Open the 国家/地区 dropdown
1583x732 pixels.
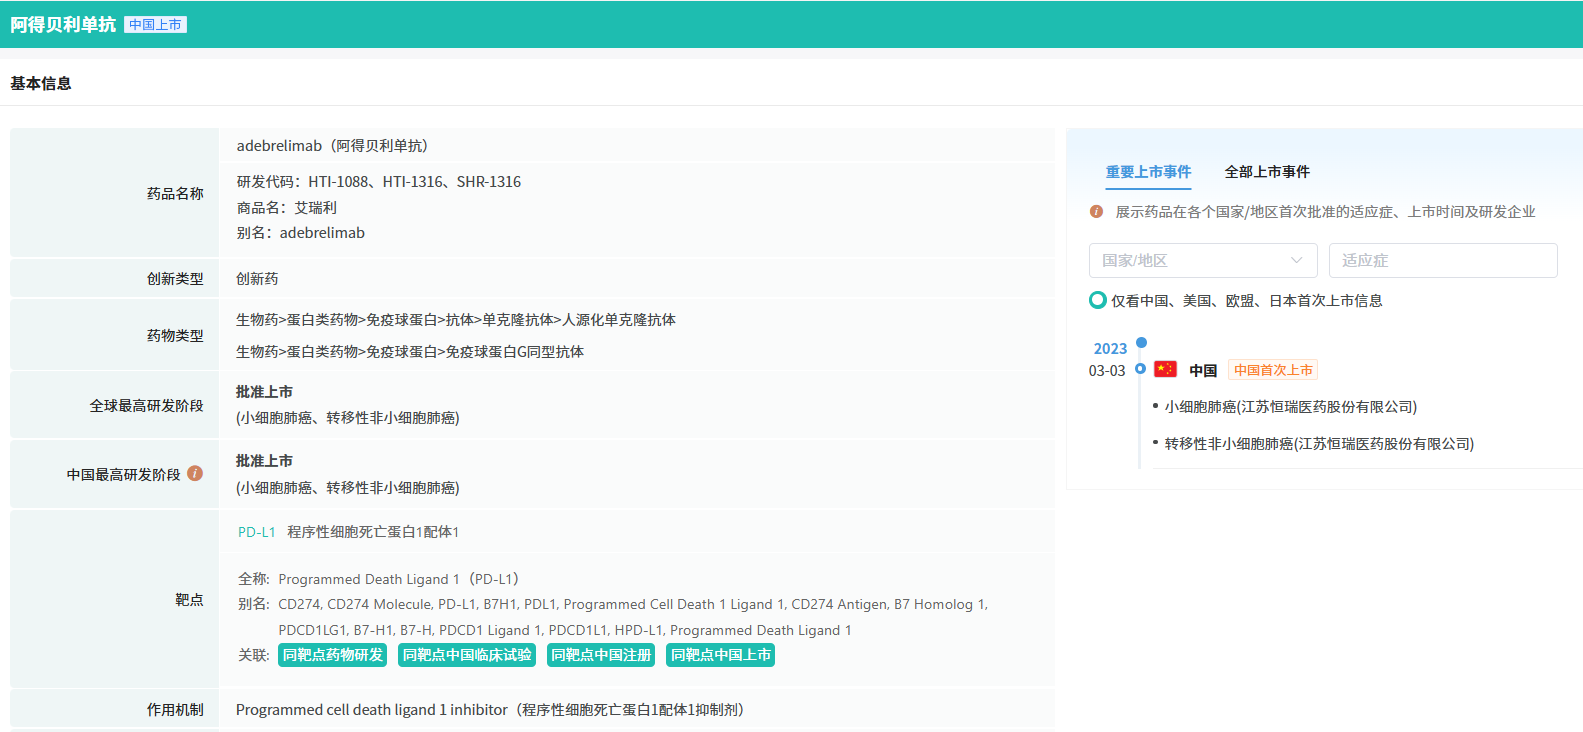[x=1202, y=260]
